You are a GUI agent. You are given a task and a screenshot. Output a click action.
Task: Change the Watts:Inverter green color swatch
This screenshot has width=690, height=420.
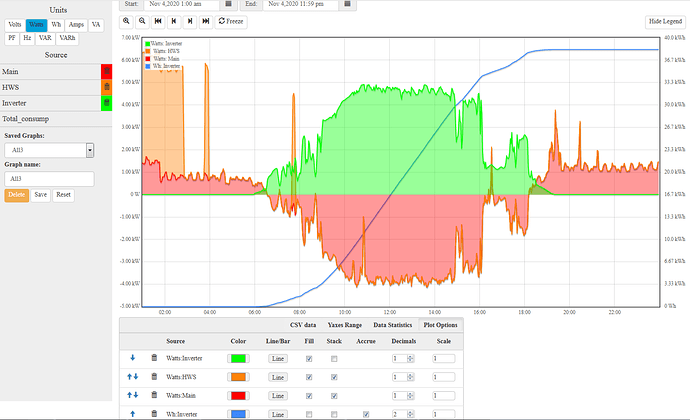pyautogui.click(x=239, y=358)
